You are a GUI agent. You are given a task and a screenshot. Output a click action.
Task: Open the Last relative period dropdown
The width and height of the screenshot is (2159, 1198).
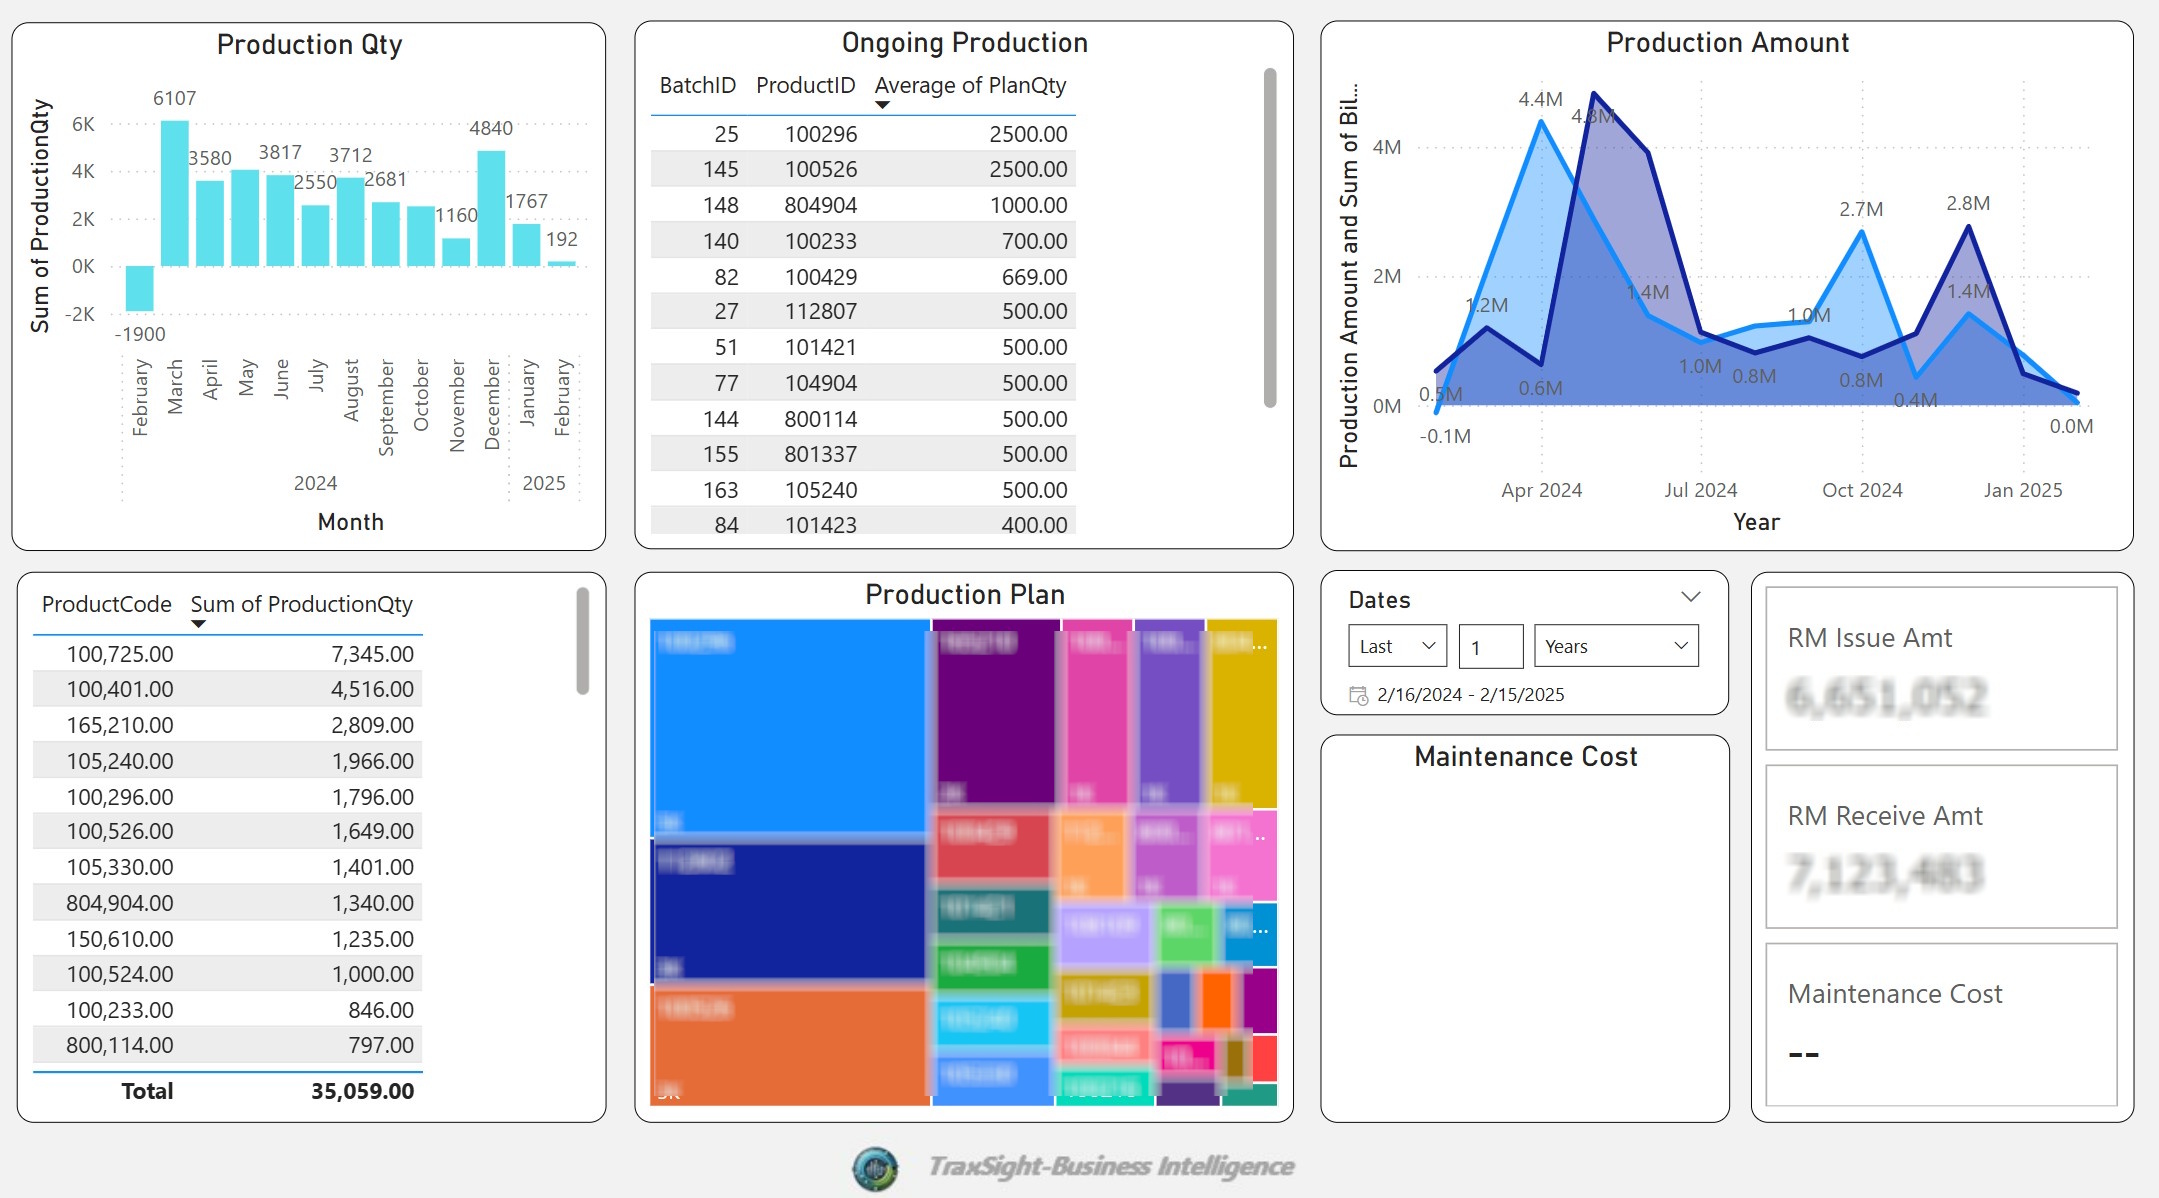pos(1397,646)
